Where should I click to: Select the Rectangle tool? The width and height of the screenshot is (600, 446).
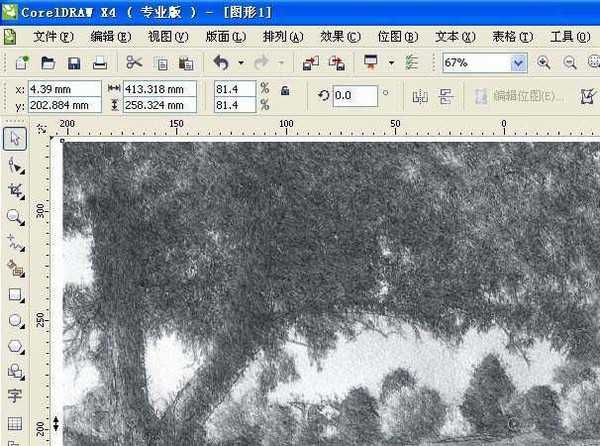coord(16,295)
